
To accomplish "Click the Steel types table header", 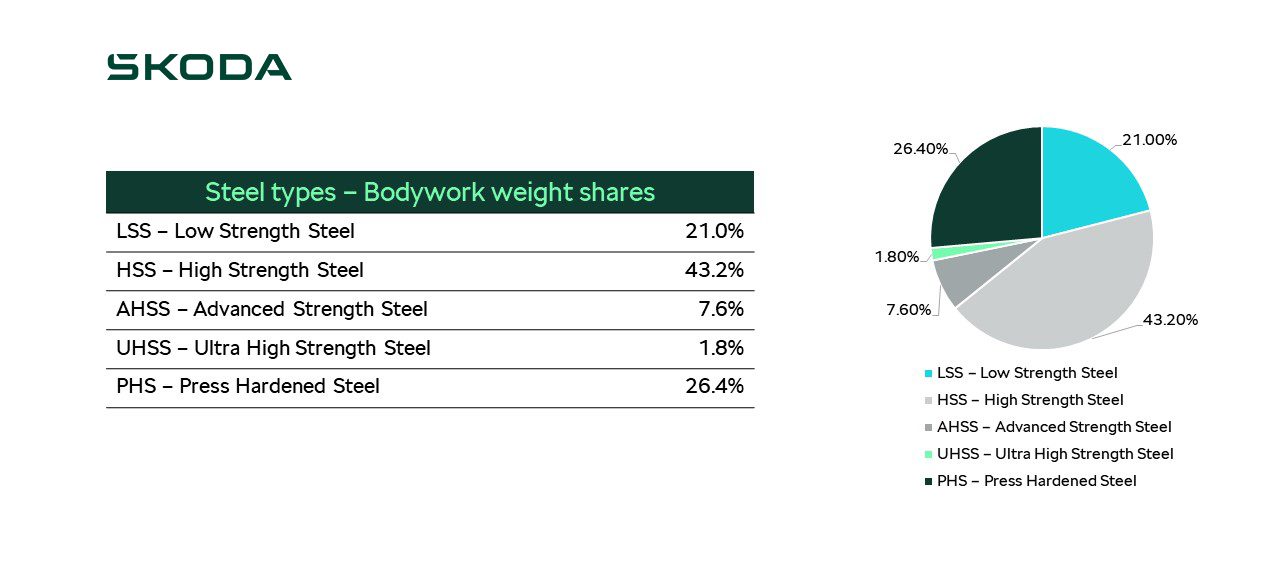I will click(430, 192).
